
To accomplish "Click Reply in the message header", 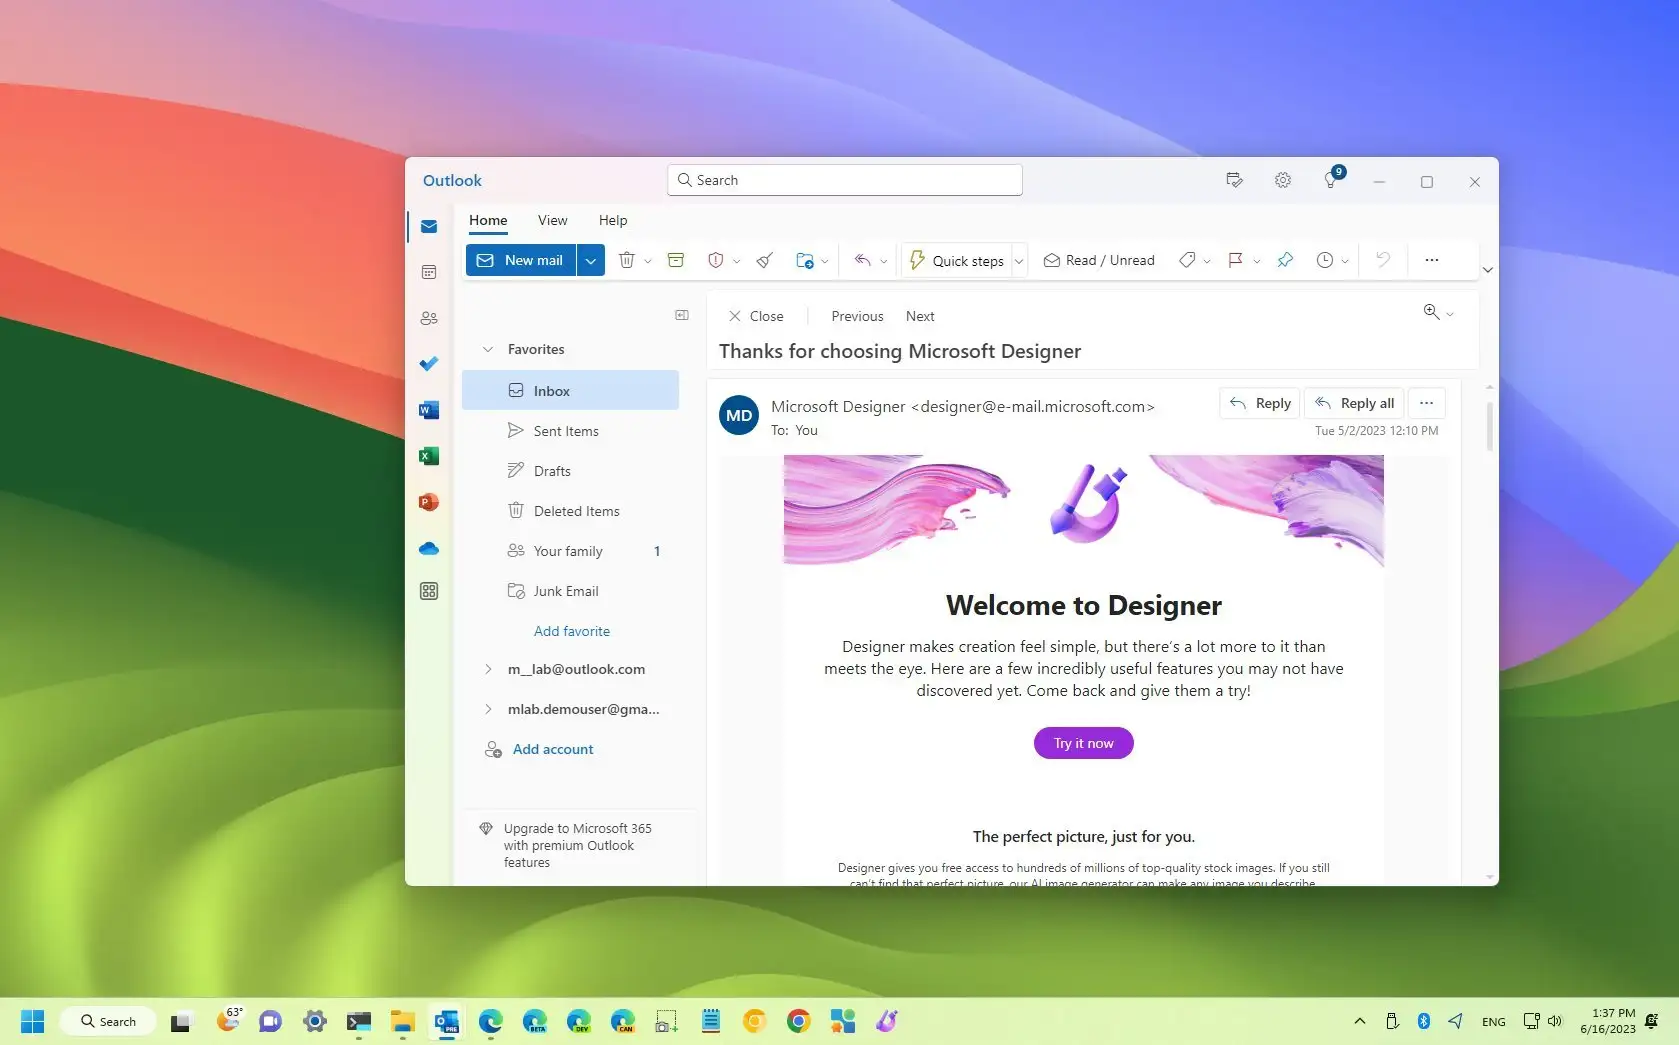I will click(1260, 403).
